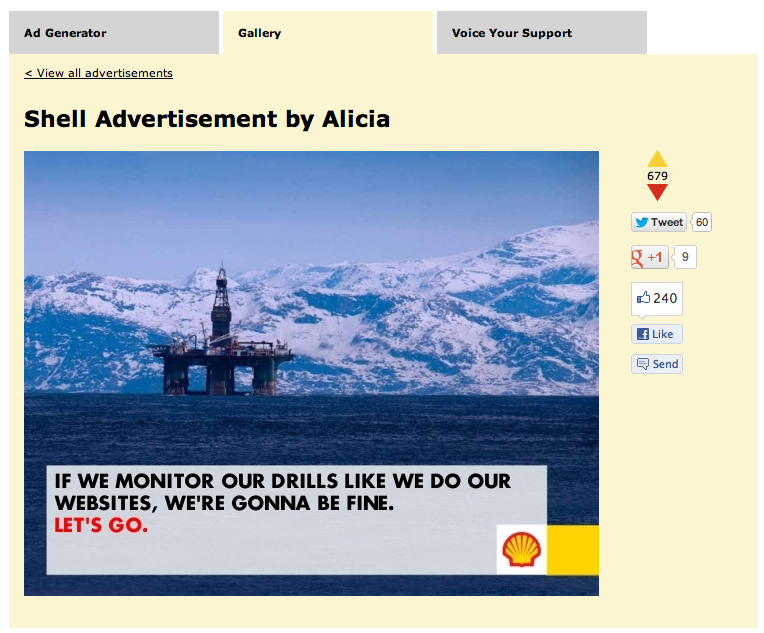
Task: Downvote the ad with the red arrow
Action: (657, 192)
